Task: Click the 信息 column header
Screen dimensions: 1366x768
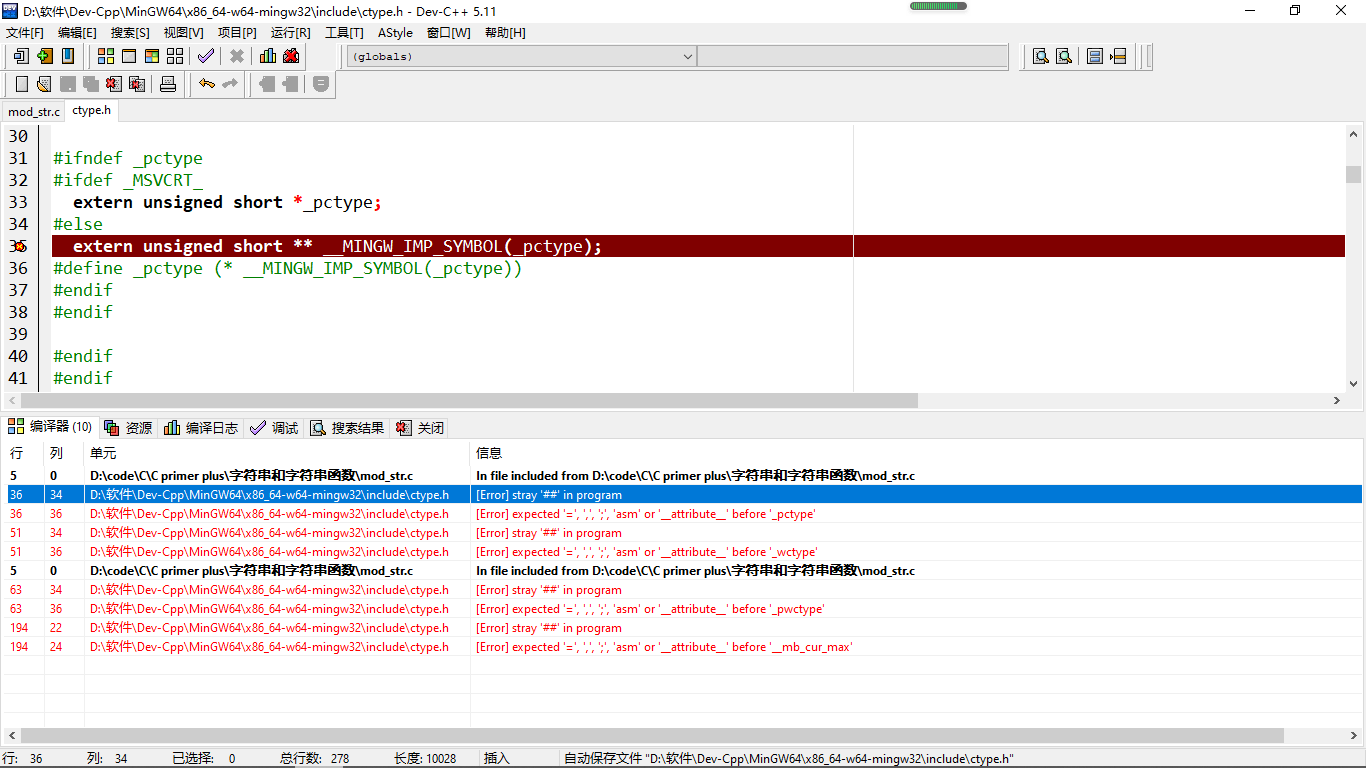Action: click(916, 453)
